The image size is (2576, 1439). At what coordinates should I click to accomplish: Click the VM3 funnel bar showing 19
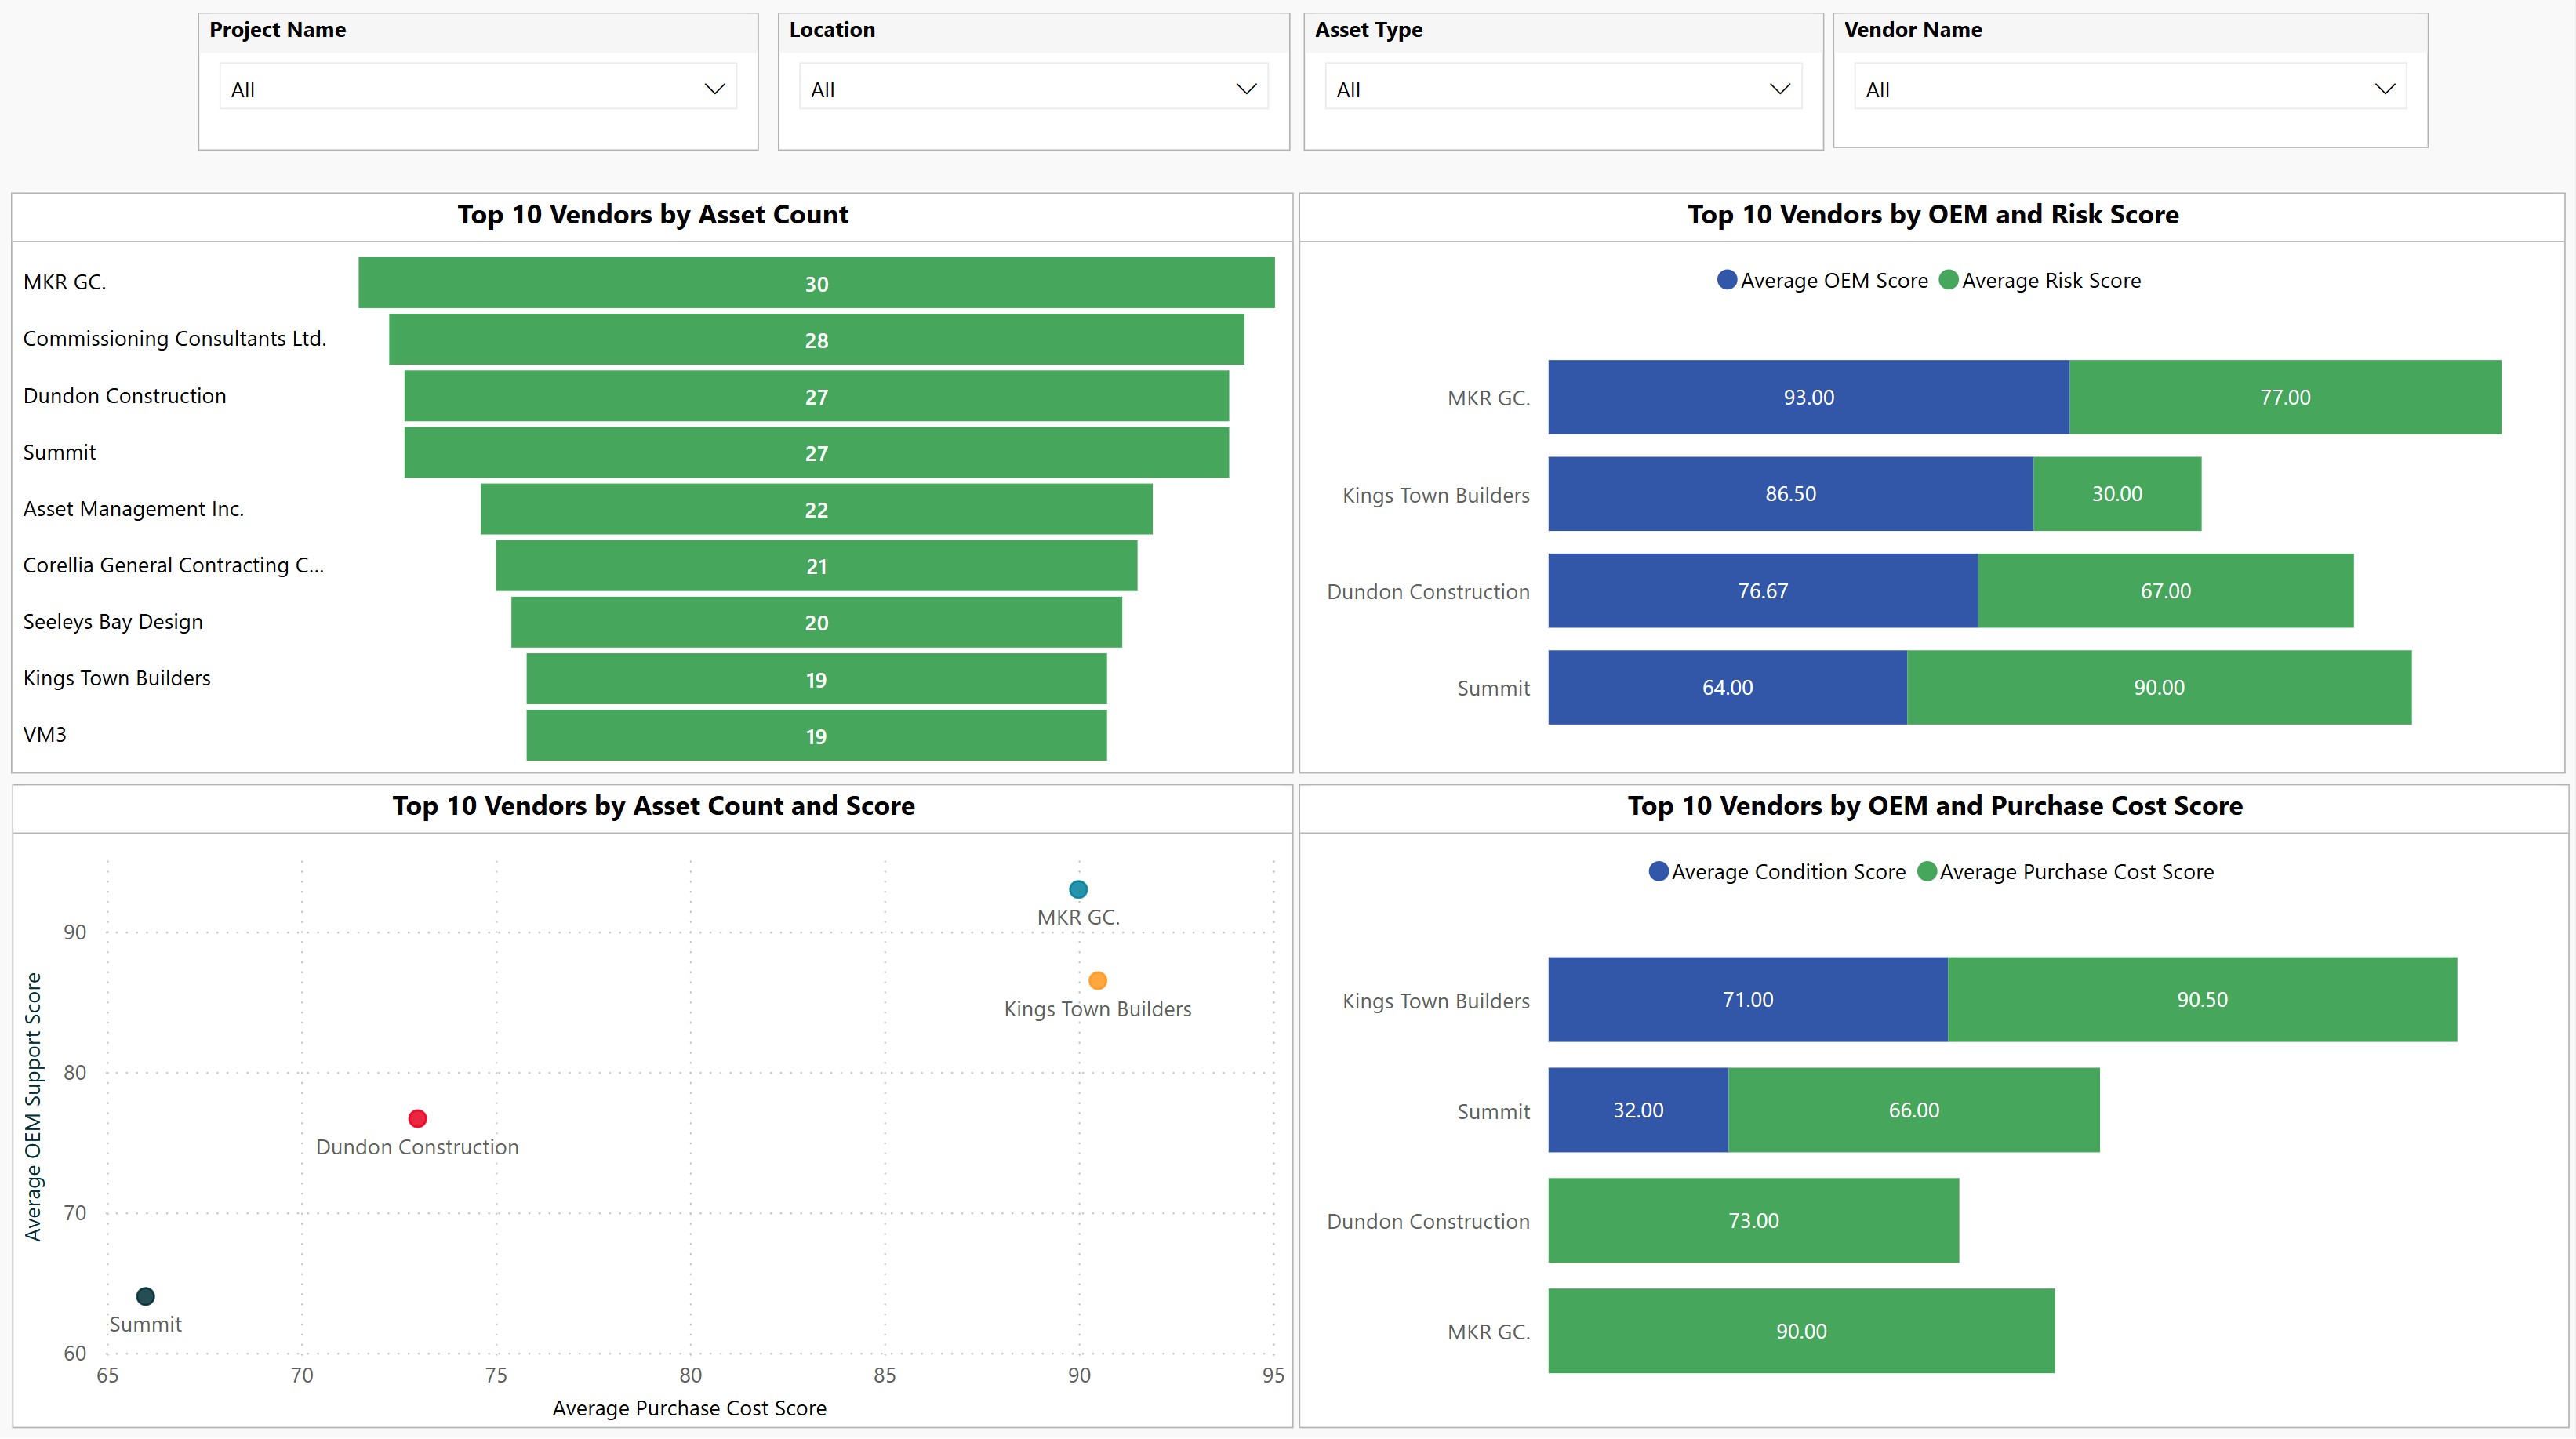pyautogui.click(x=816, y=736)
